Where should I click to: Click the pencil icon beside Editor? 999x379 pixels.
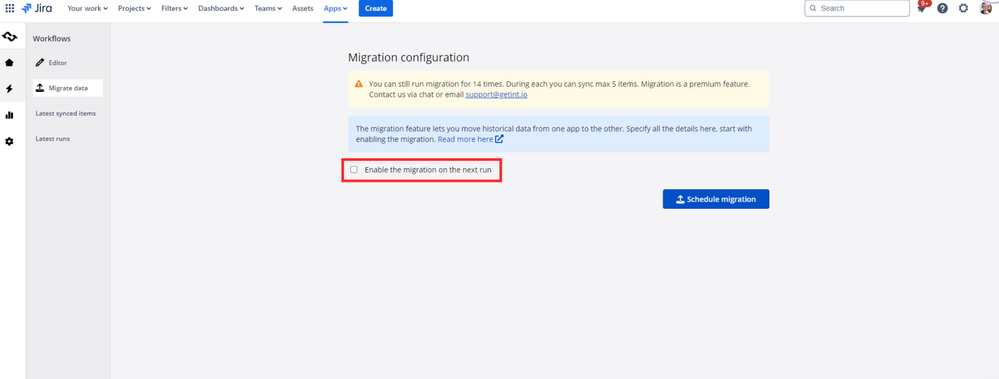point(40,62)
